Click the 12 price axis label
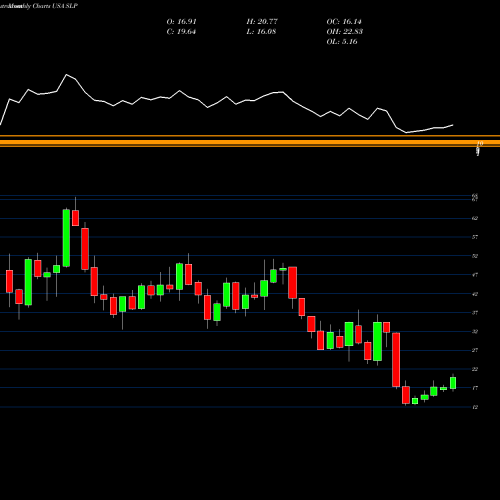500x500 pixels. tap(475, 407)
